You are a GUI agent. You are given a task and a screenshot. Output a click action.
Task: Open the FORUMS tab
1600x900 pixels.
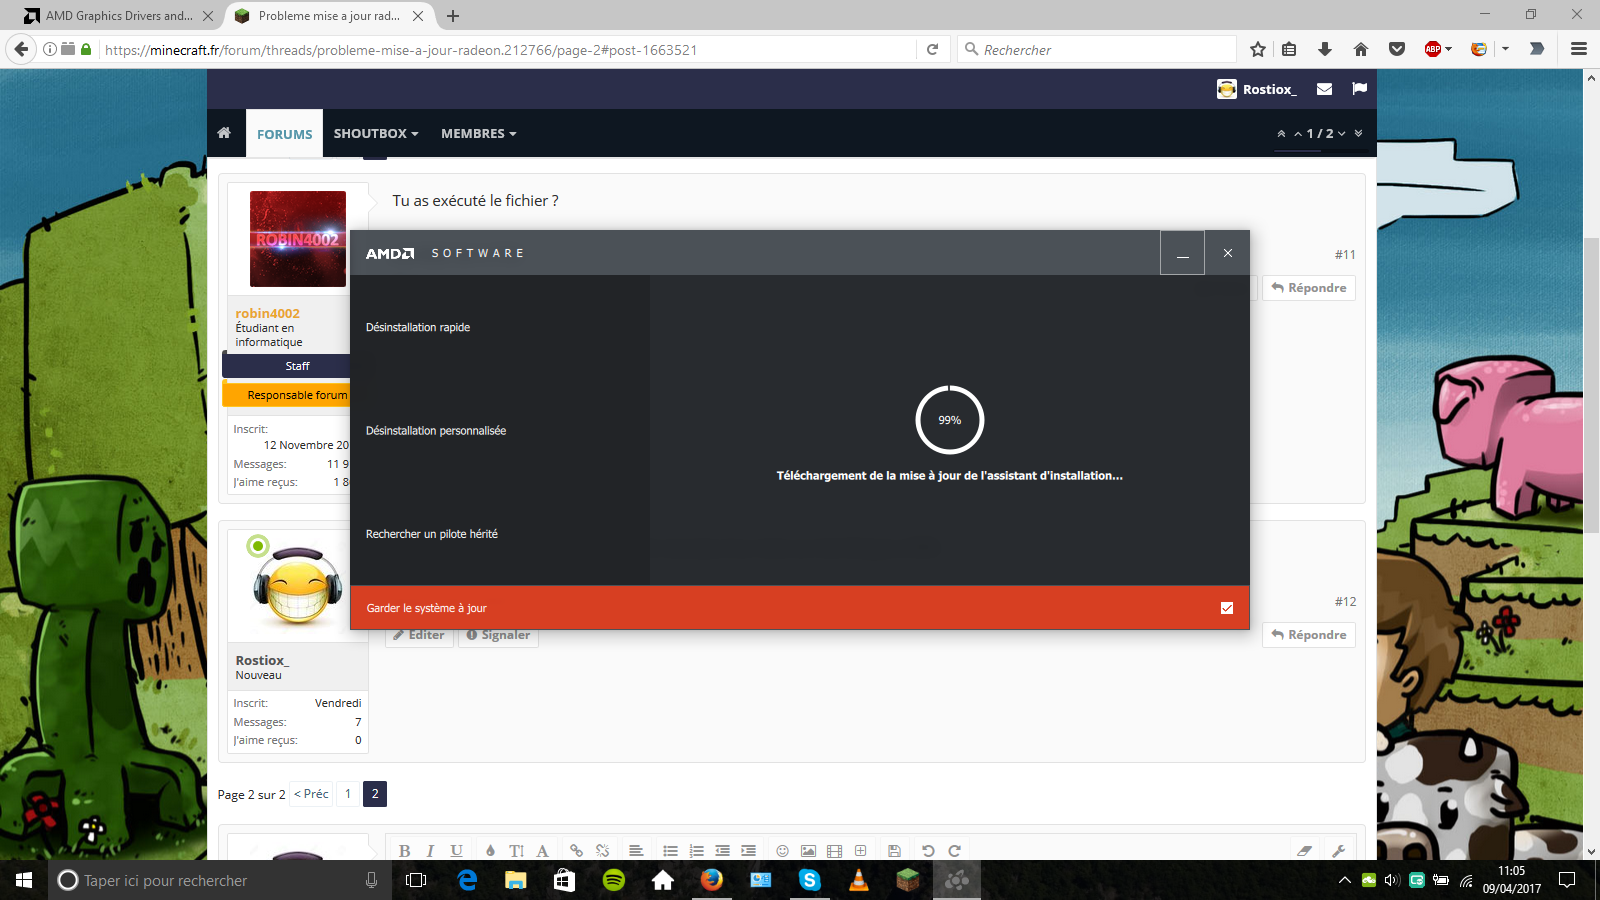click(284, 134)
